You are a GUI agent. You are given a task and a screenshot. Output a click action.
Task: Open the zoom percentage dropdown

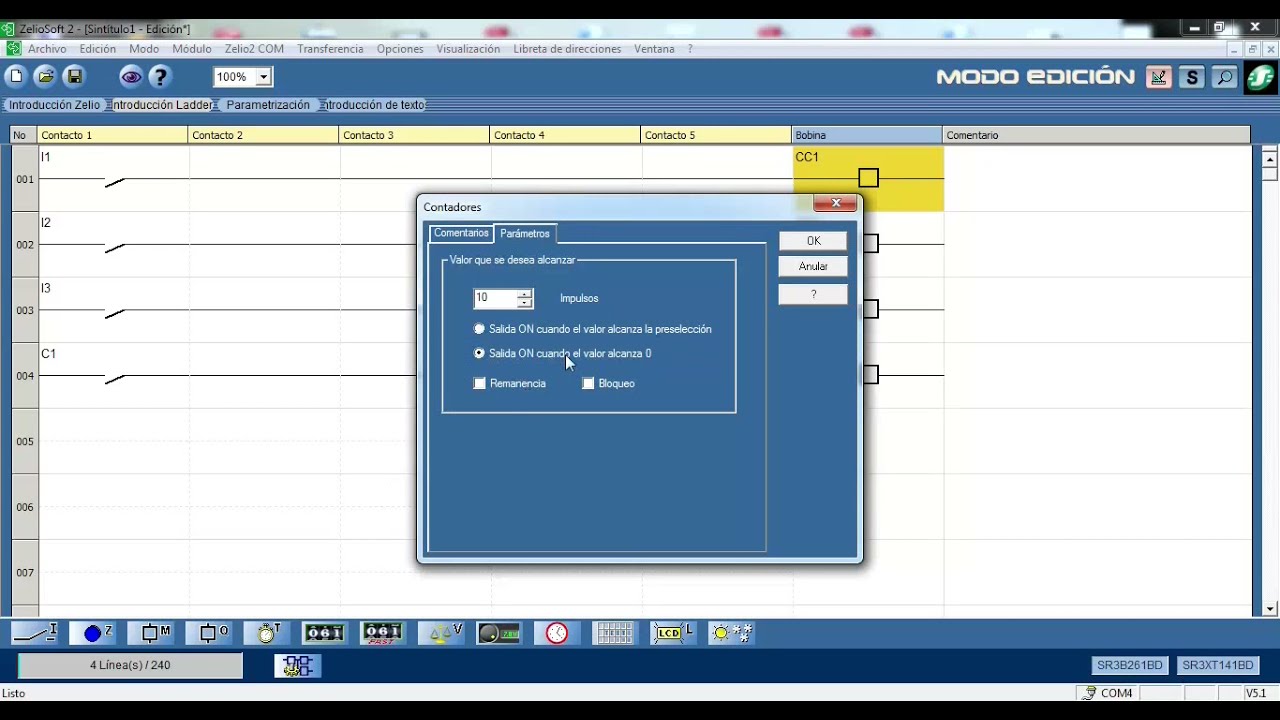(263, 77)
